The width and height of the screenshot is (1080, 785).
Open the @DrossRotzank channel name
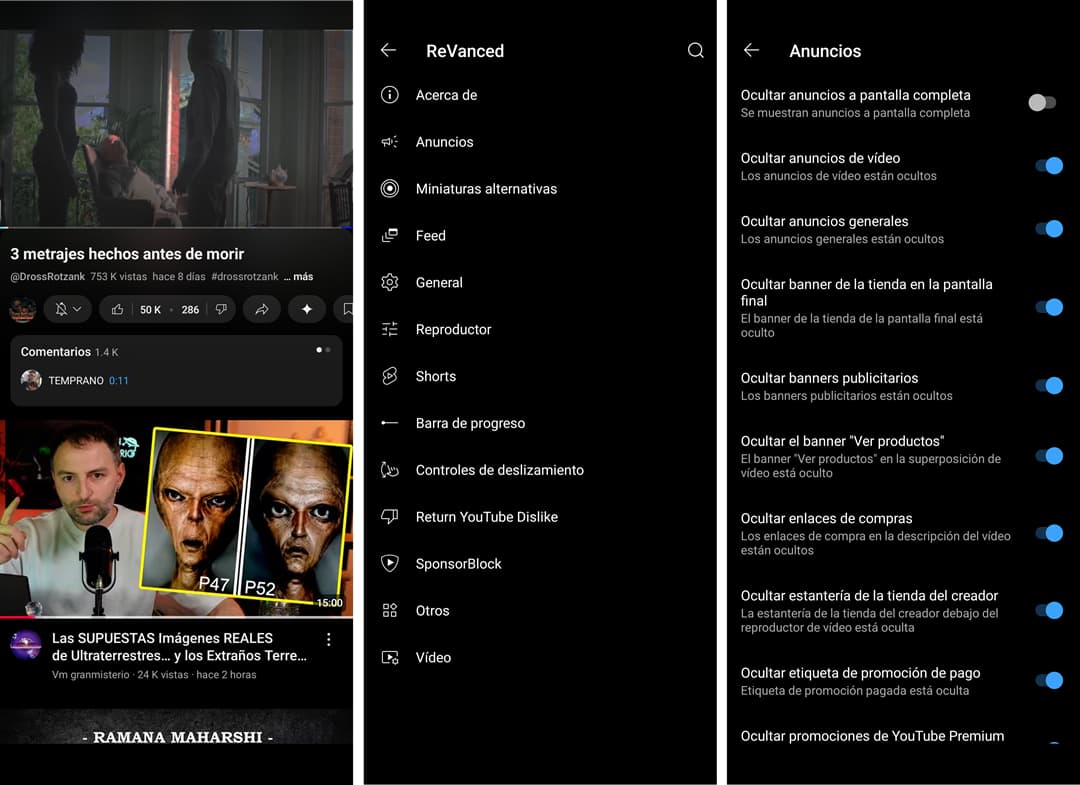tap(48, 276)
